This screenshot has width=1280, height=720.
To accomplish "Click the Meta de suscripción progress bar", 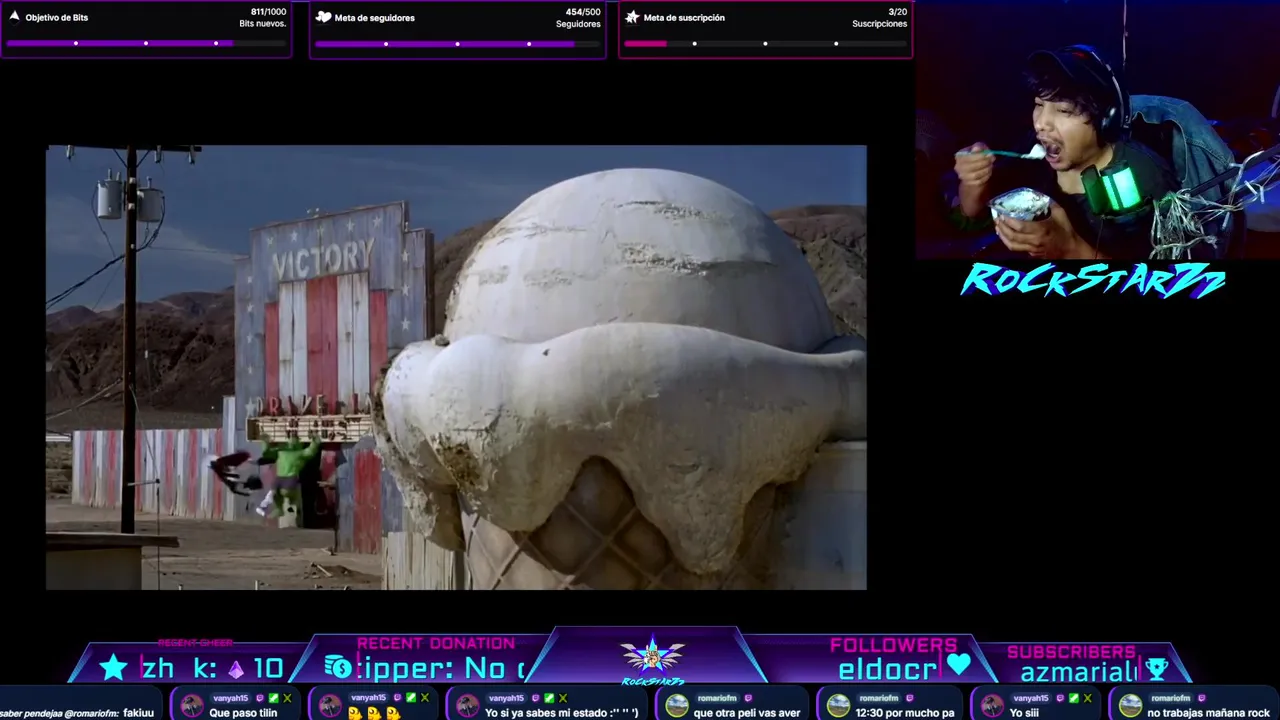I will click(x=765, y=43).
